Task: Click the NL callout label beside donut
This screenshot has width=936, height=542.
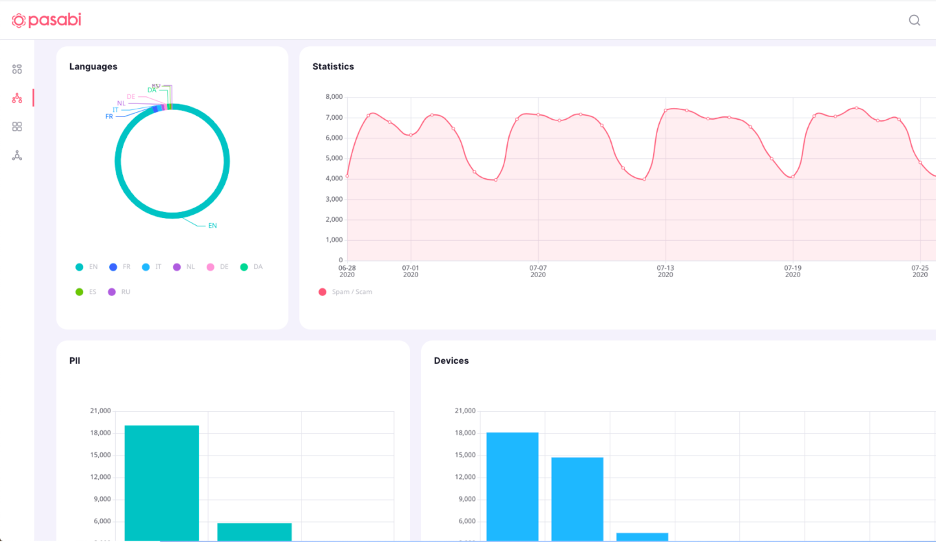Action: point(121,103)
